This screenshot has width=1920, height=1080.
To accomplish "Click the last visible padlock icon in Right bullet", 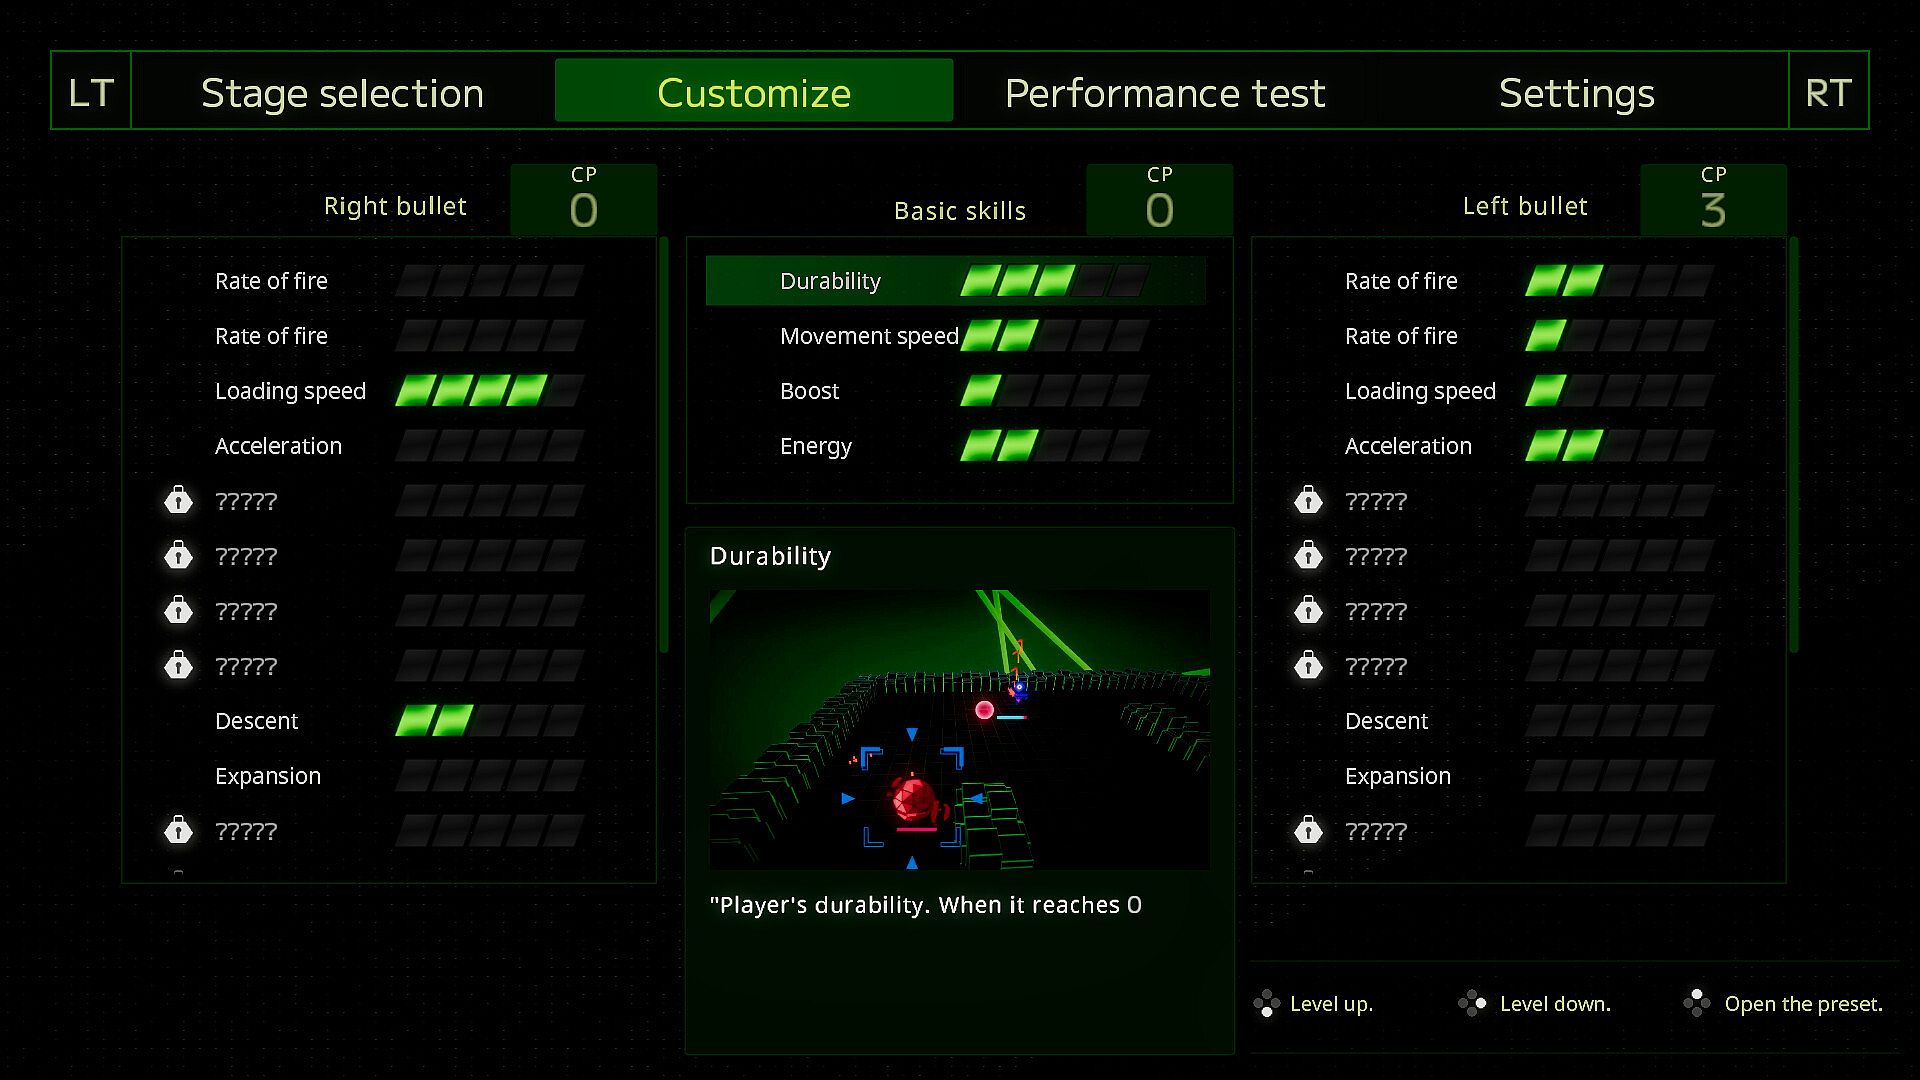I will click(x=178, y=830).
